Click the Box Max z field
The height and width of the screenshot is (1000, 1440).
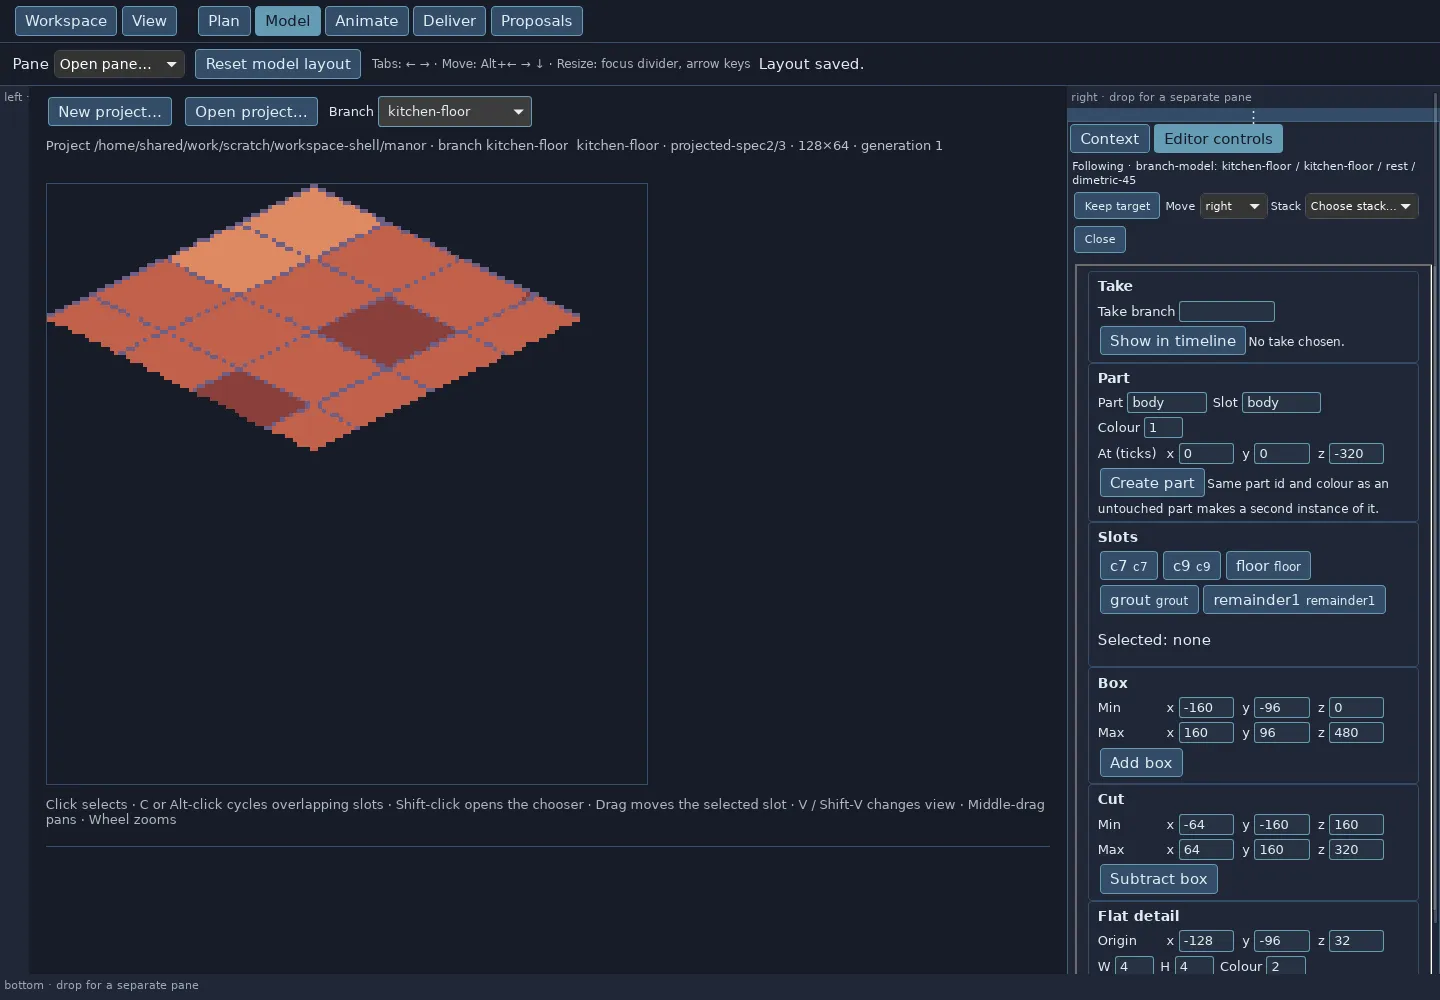(x=1356, y=733)
